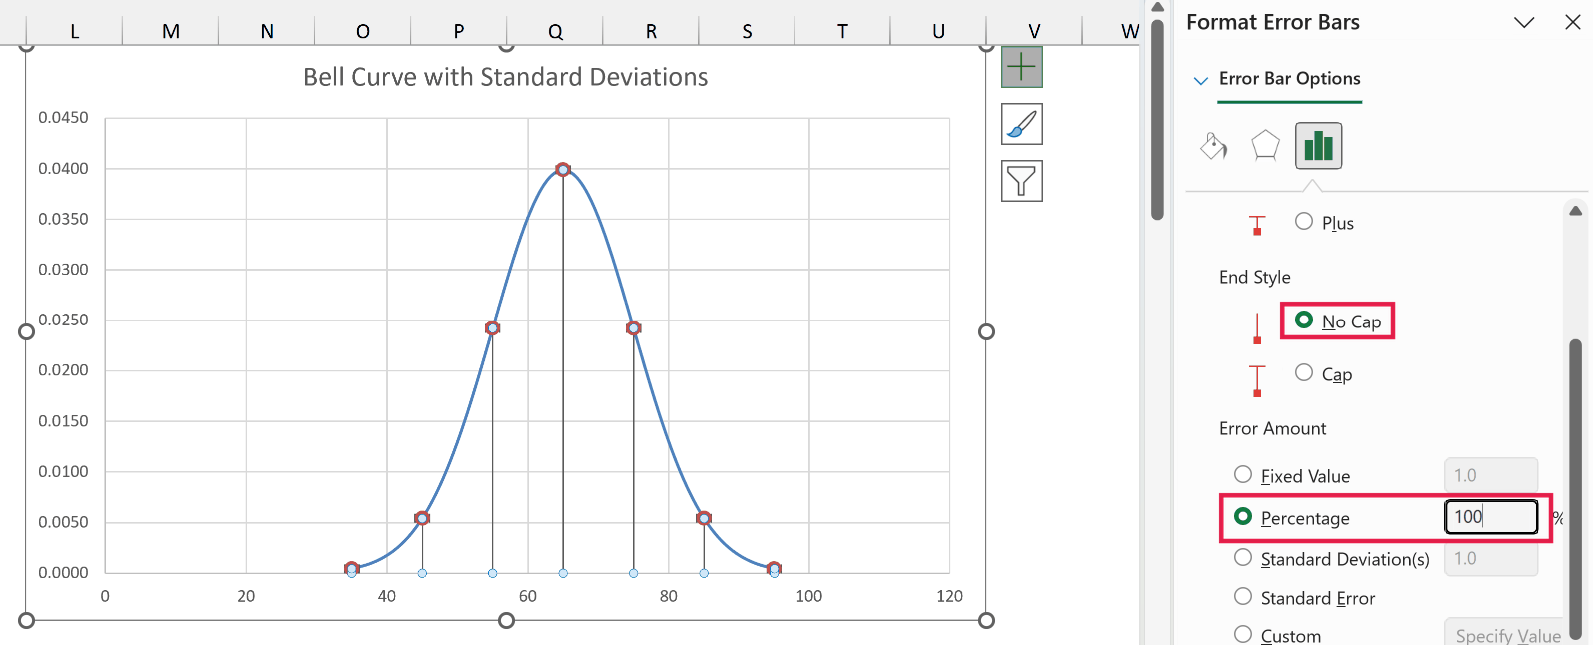Switch to Fill & Line paint bucket tab

(x=1213, y=146)
